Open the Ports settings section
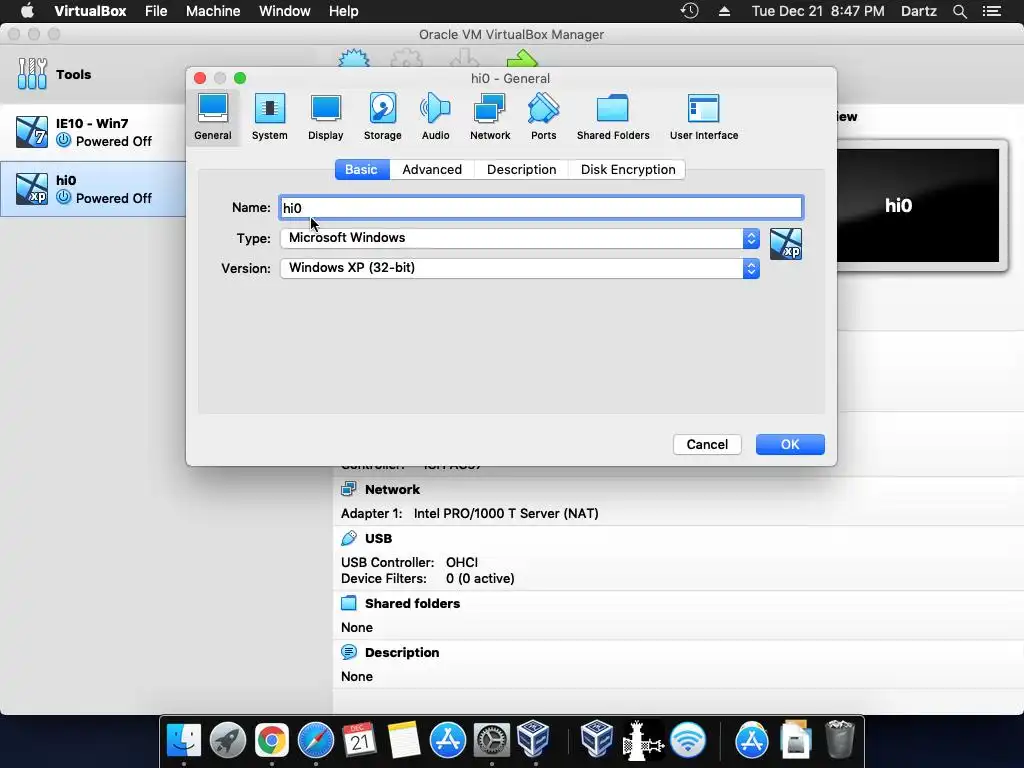This screenshot has width=1024, height=768. click(x=543, y=117)
